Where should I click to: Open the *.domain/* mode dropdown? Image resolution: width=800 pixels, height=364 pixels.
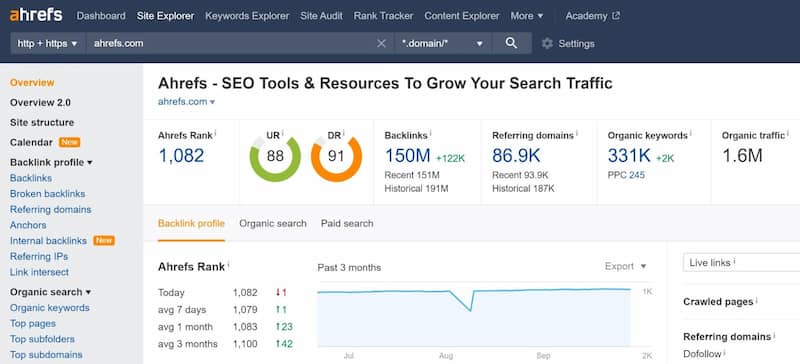[x=443, y=43]
